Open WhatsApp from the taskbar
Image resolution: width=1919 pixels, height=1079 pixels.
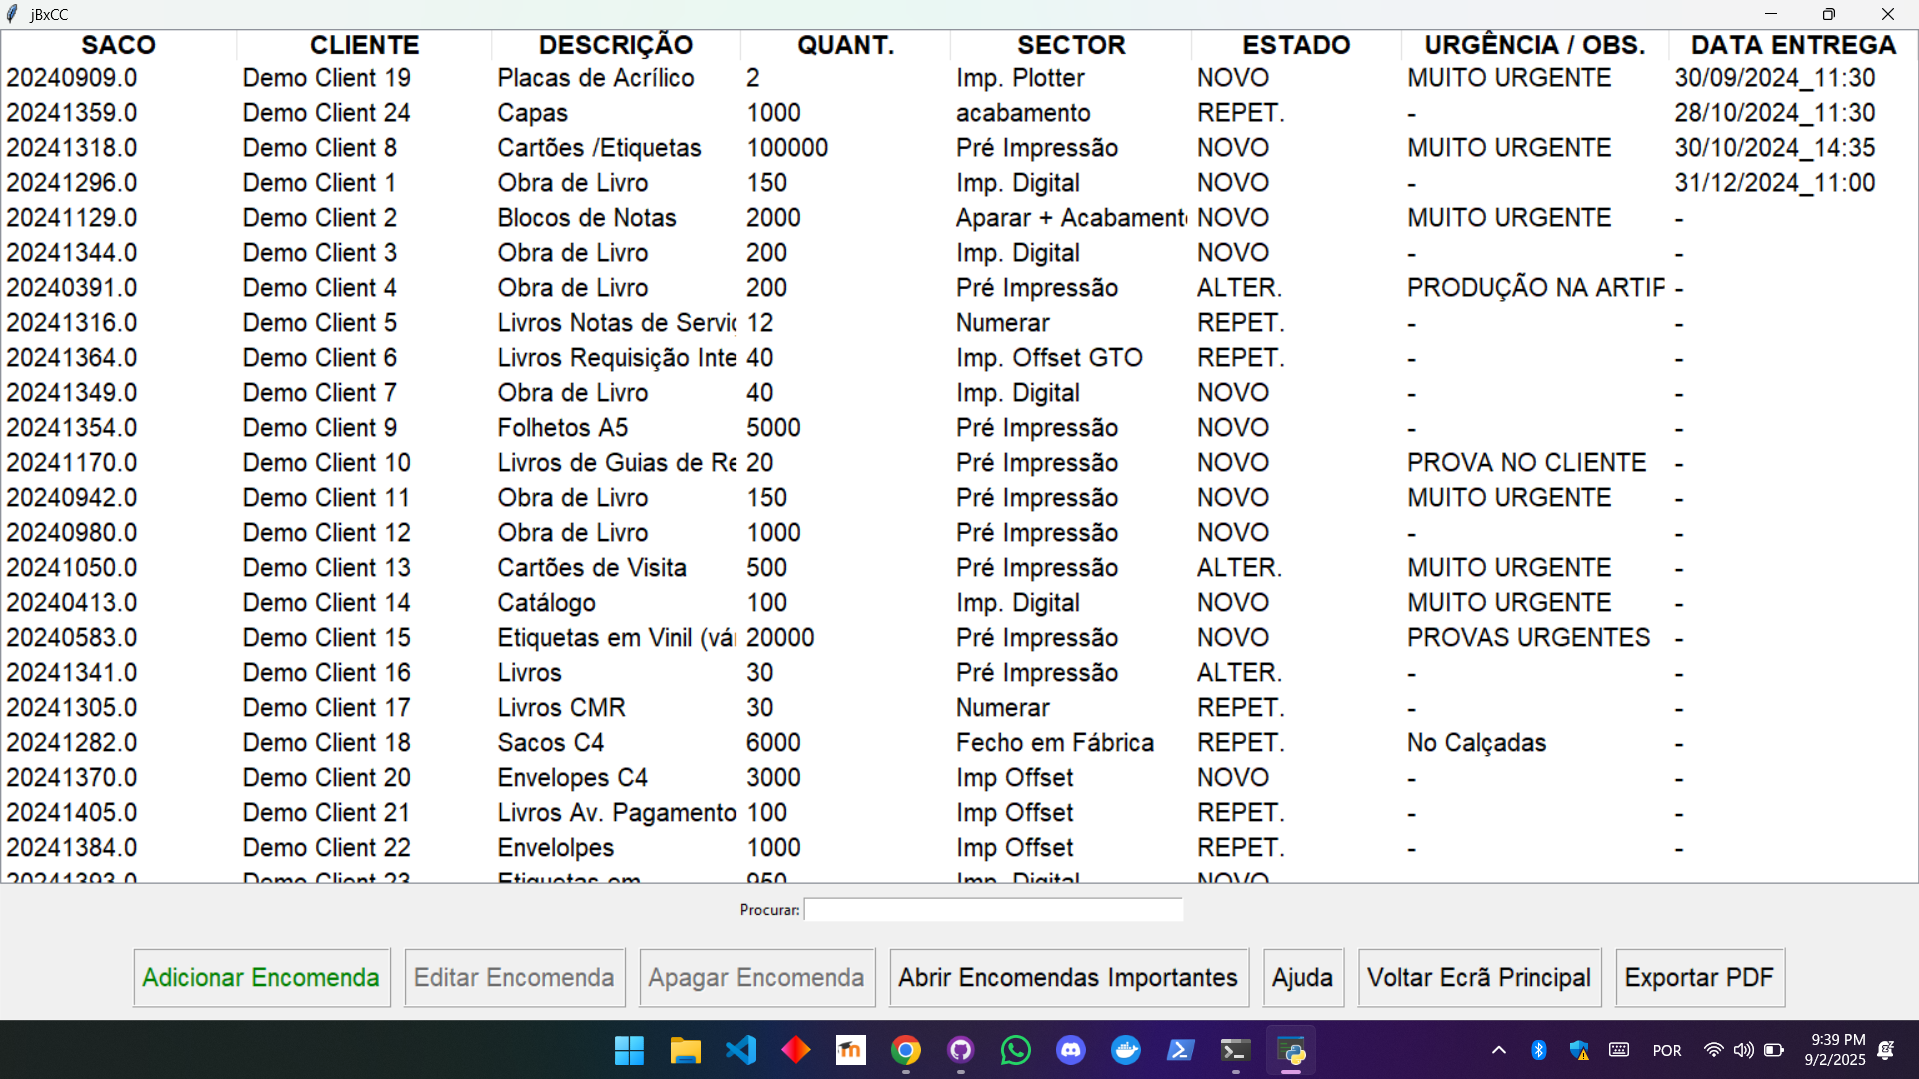click(x=1016, y=1050)
